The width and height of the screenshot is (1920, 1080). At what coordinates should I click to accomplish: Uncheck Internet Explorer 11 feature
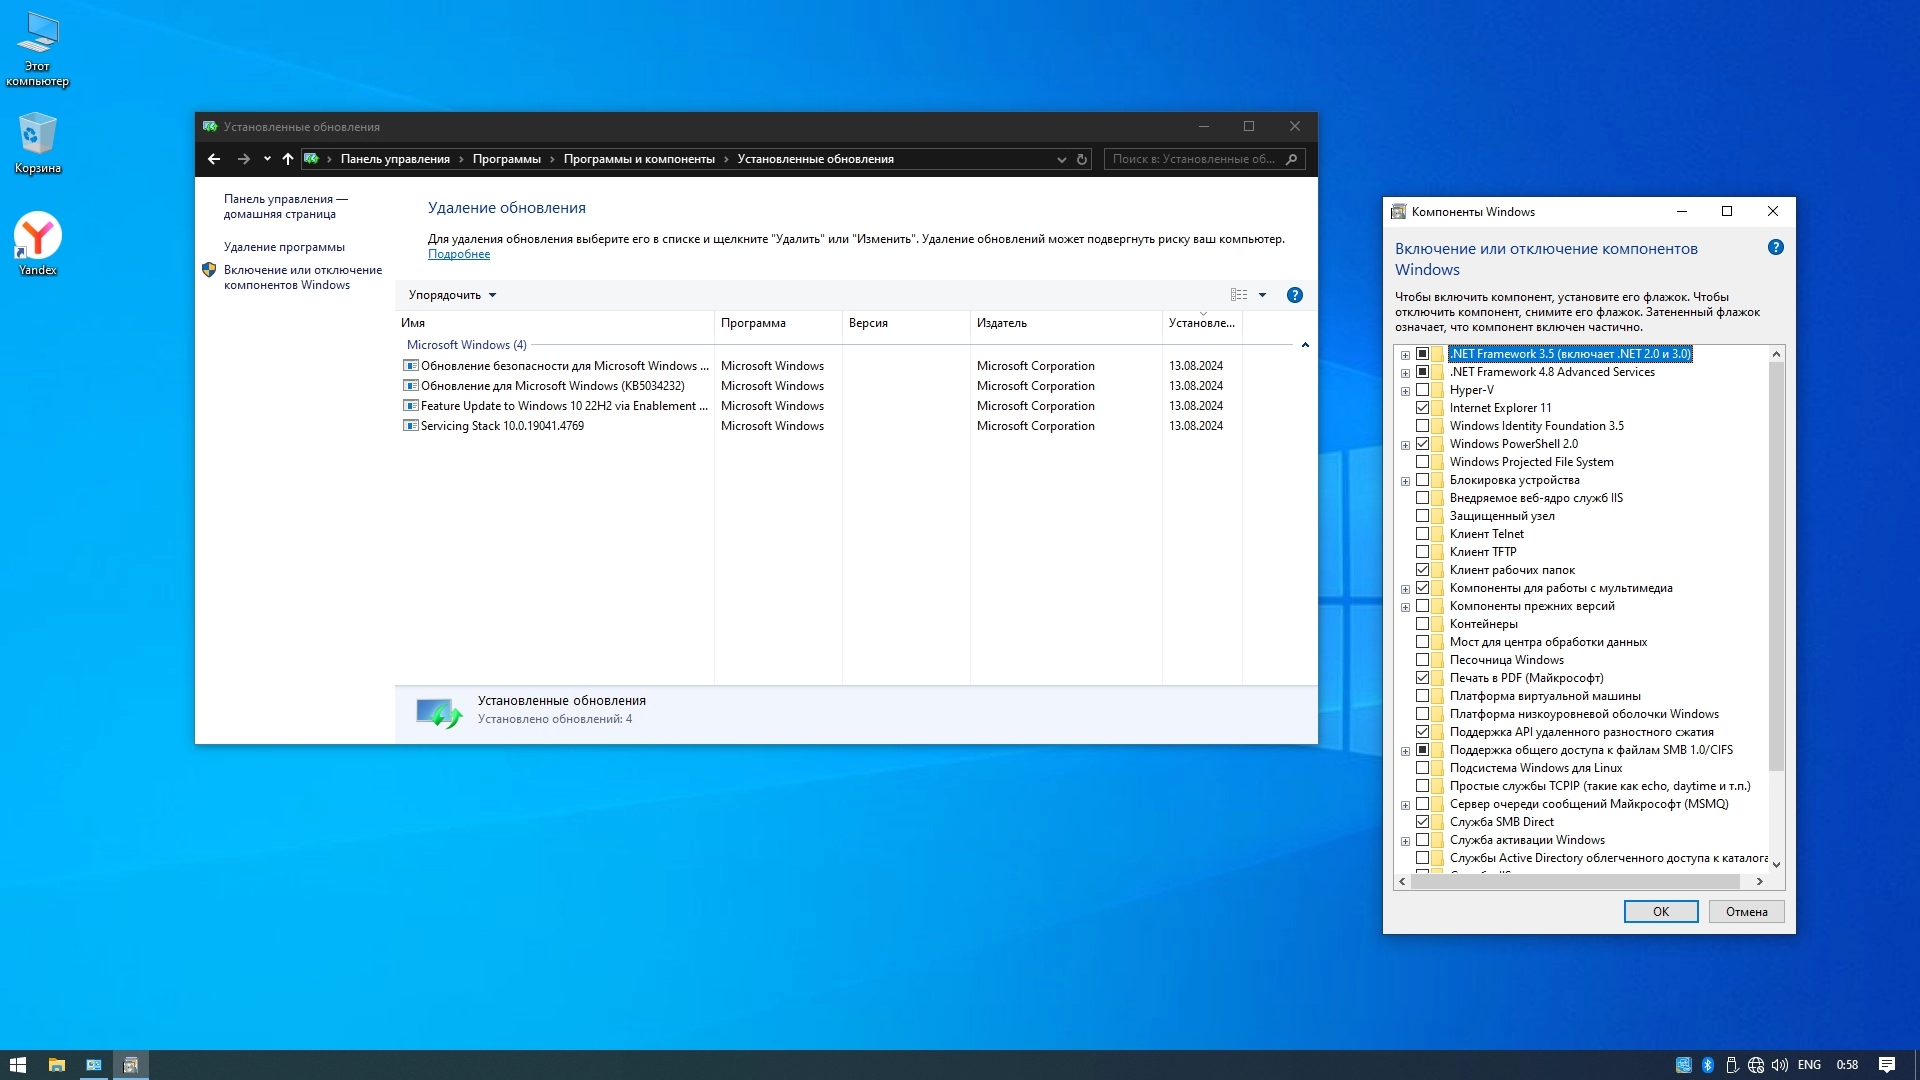[1422, 408]
